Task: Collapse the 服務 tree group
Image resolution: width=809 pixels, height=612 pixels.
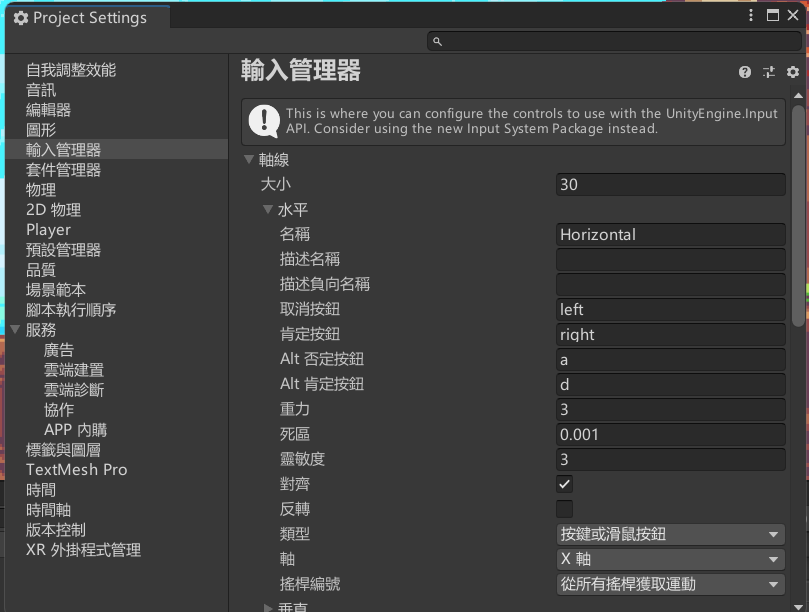Action: [x=15, y=329]
